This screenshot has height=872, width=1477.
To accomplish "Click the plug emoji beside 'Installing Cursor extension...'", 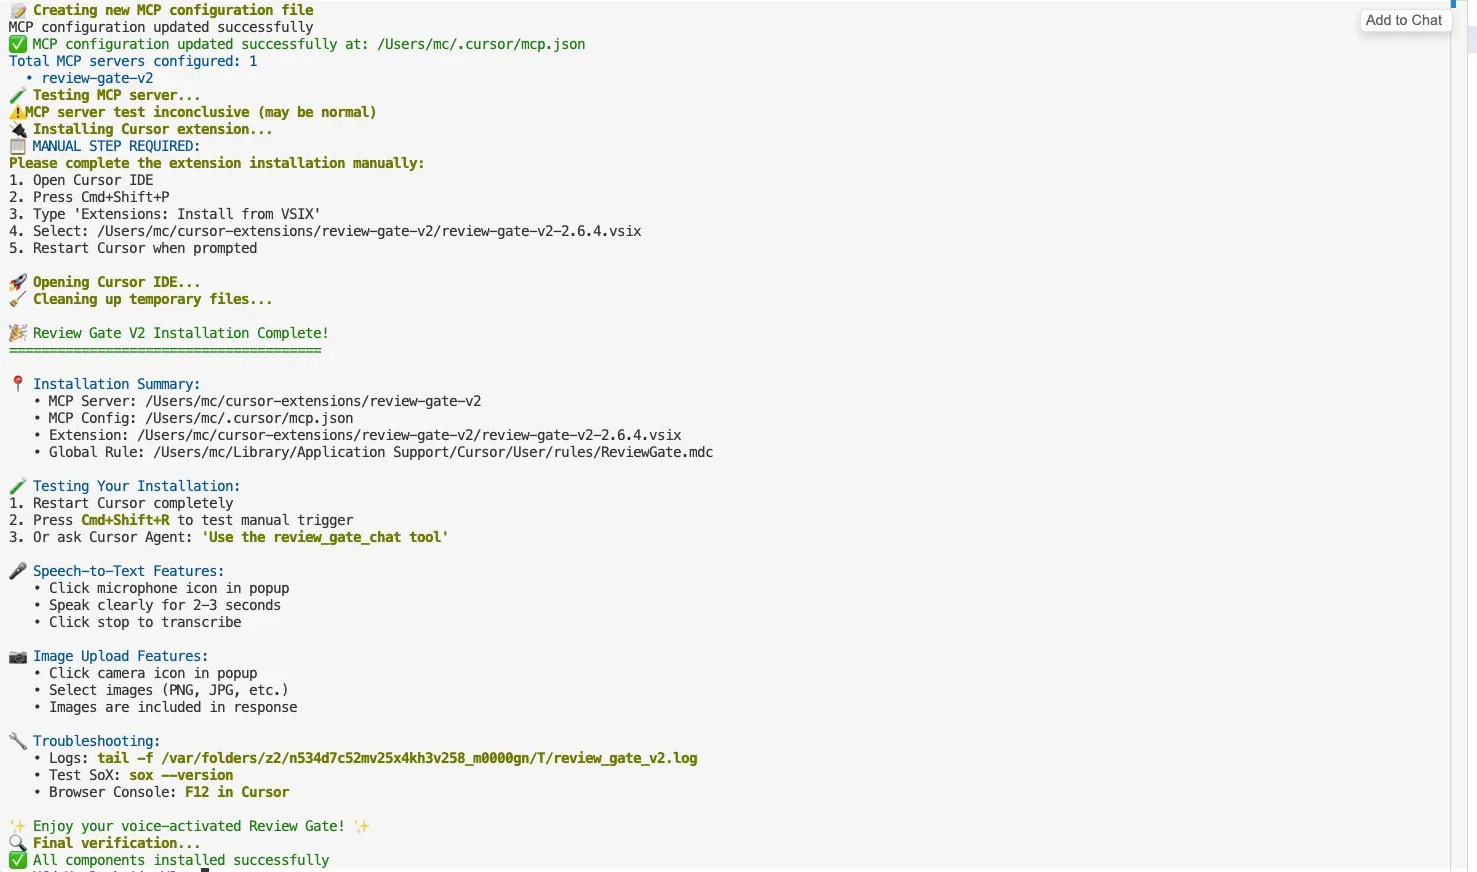I will pyautogui.click(x=18, y=129).
